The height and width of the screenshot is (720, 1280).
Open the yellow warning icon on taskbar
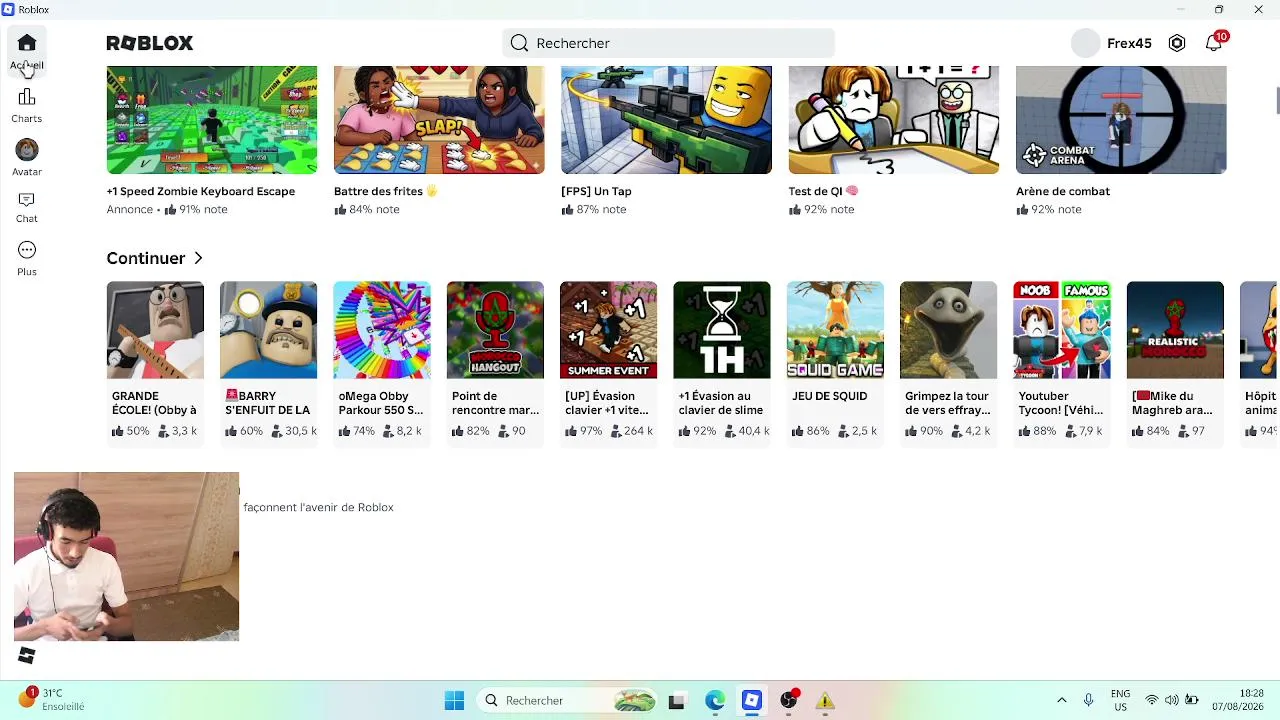(825, 700)
